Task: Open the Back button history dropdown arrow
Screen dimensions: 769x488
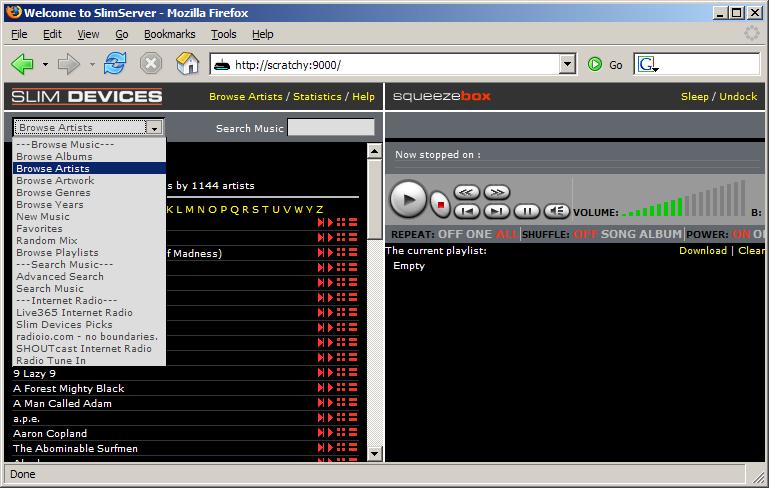Action: point(45,64)
